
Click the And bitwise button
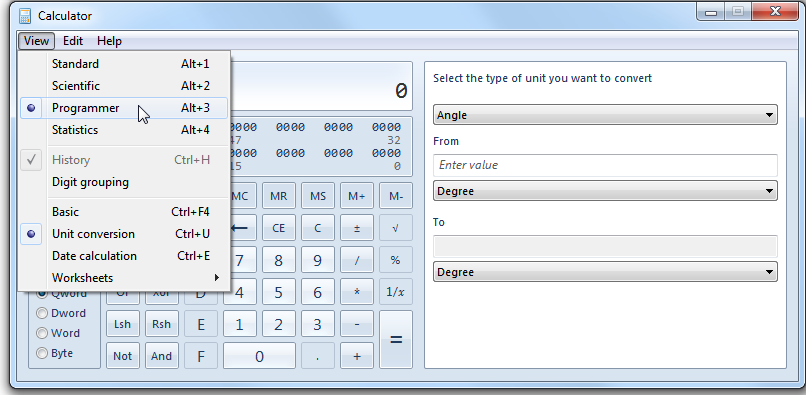point(161,356)
